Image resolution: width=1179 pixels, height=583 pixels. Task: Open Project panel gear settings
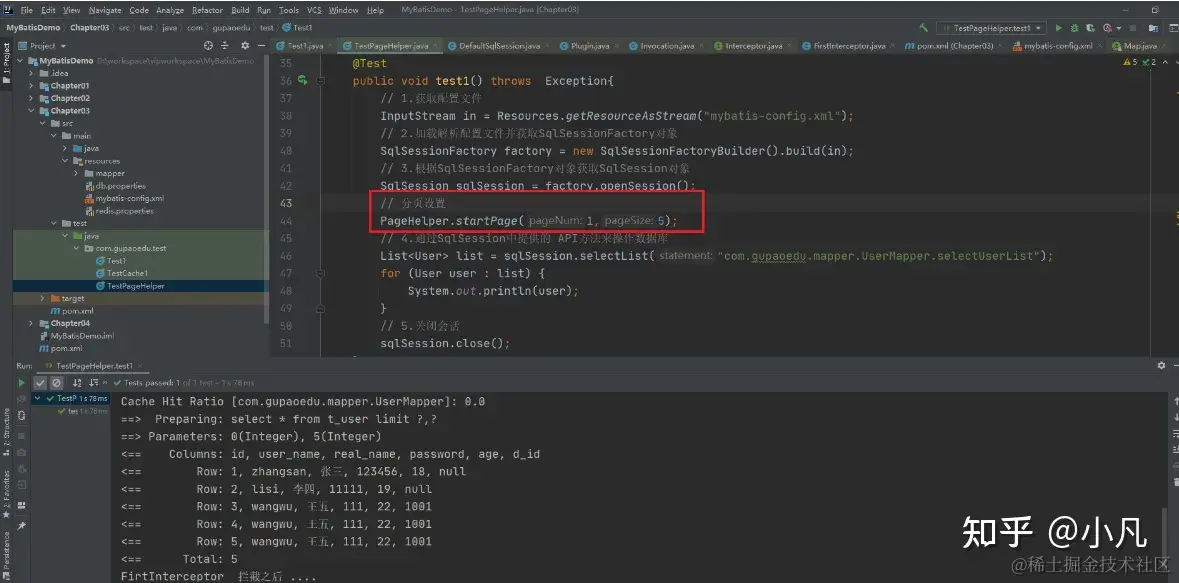[x=245, y=46]
